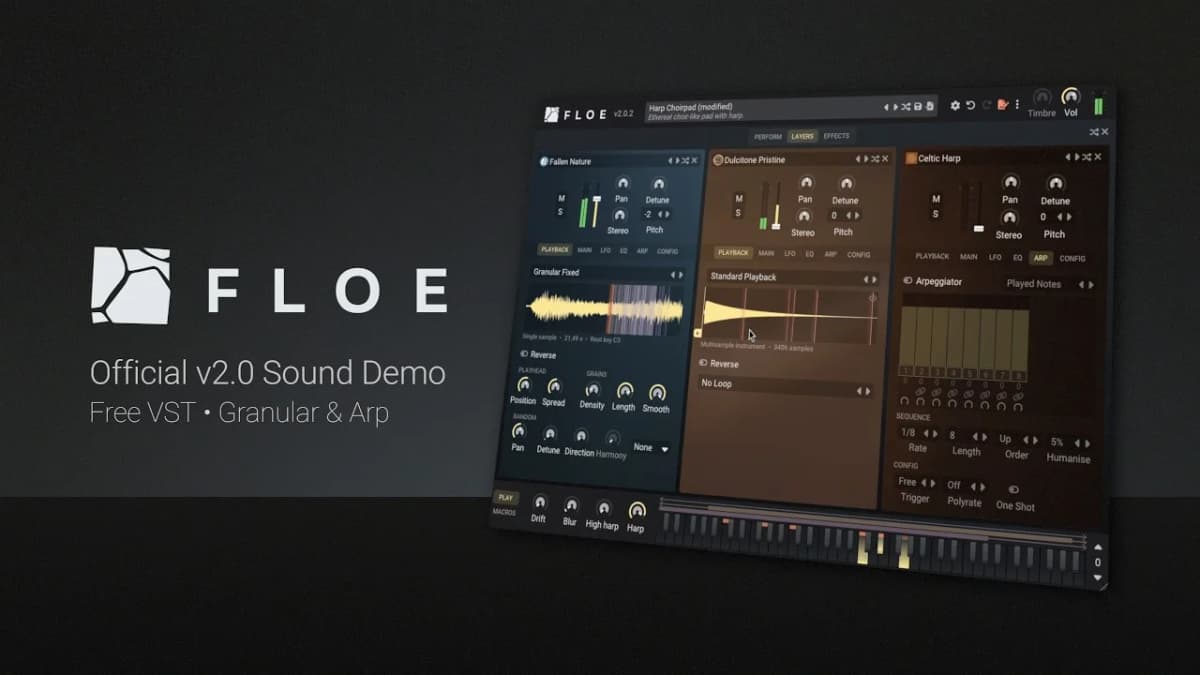Toggle the One Shot switch
The height and width of the screenshot is (675, 1200).
pos(1013,489)
